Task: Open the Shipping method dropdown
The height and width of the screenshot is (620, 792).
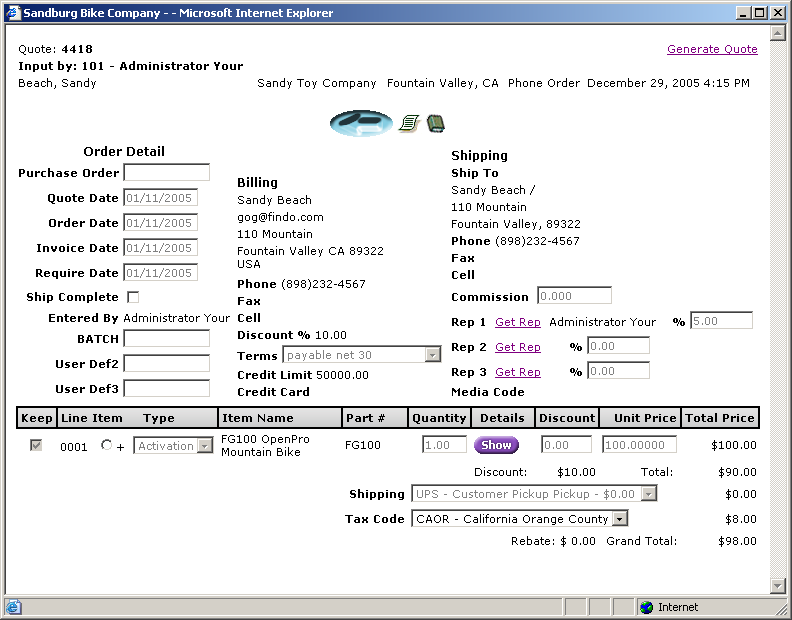Action: click(648, 494)
